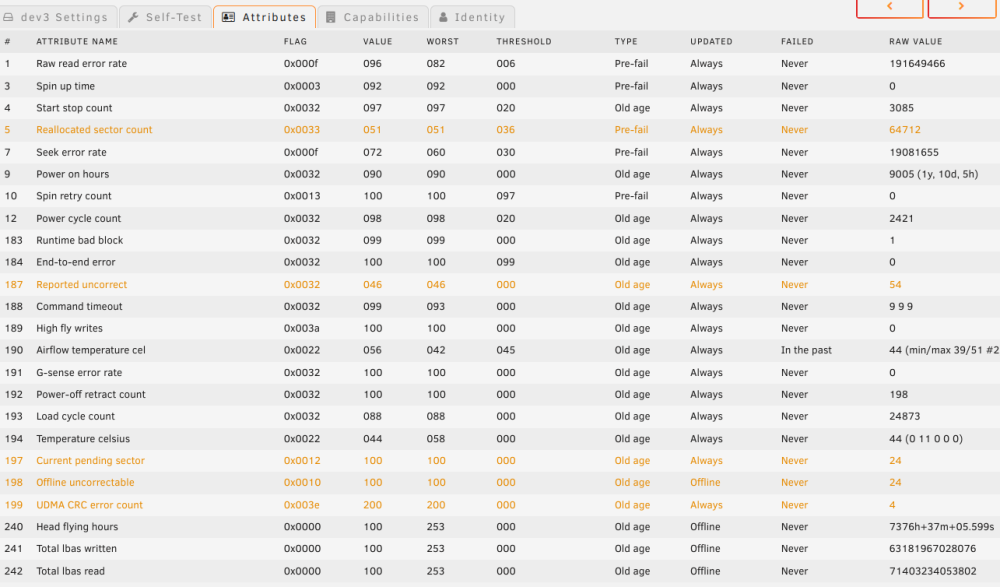Click the document icon on Capabilities tab
Screen dimensions: 1000x587
330,17
